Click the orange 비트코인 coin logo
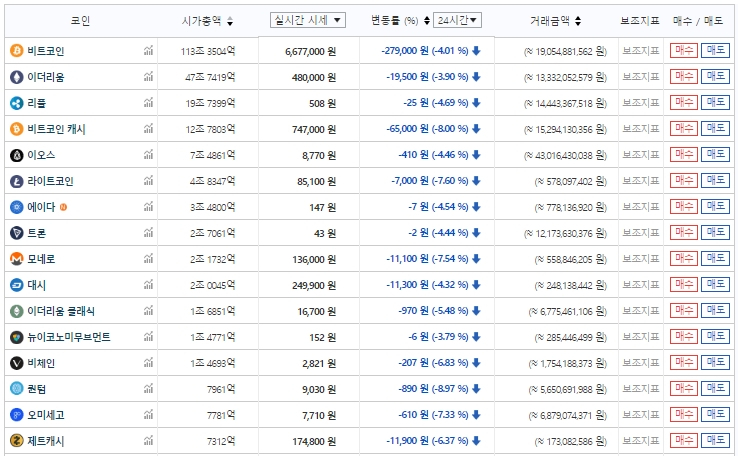 click(16, 50)
